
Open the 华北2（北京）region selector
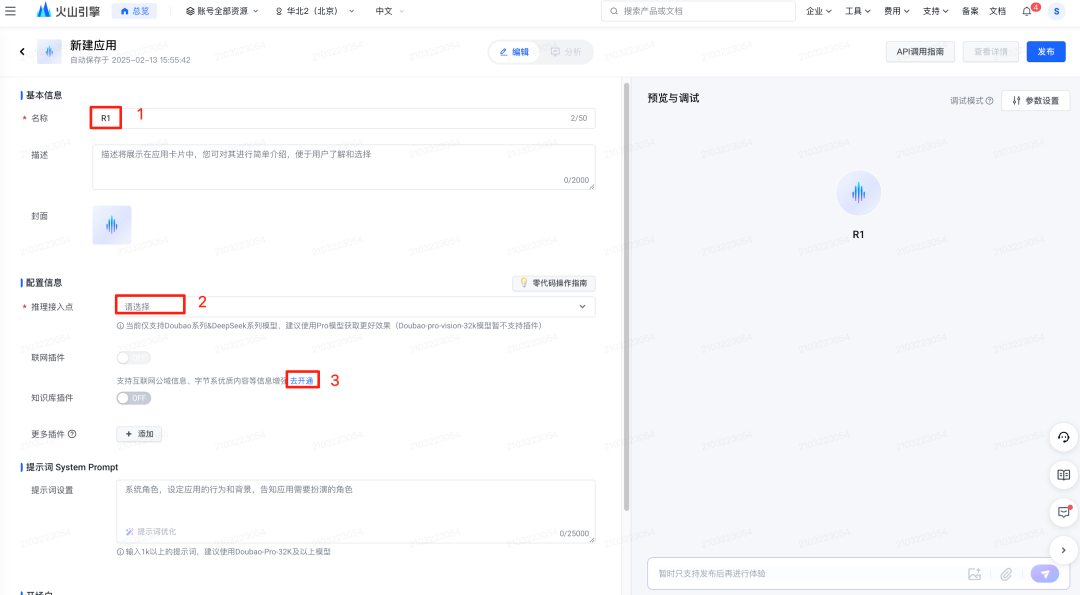point(315,11)
